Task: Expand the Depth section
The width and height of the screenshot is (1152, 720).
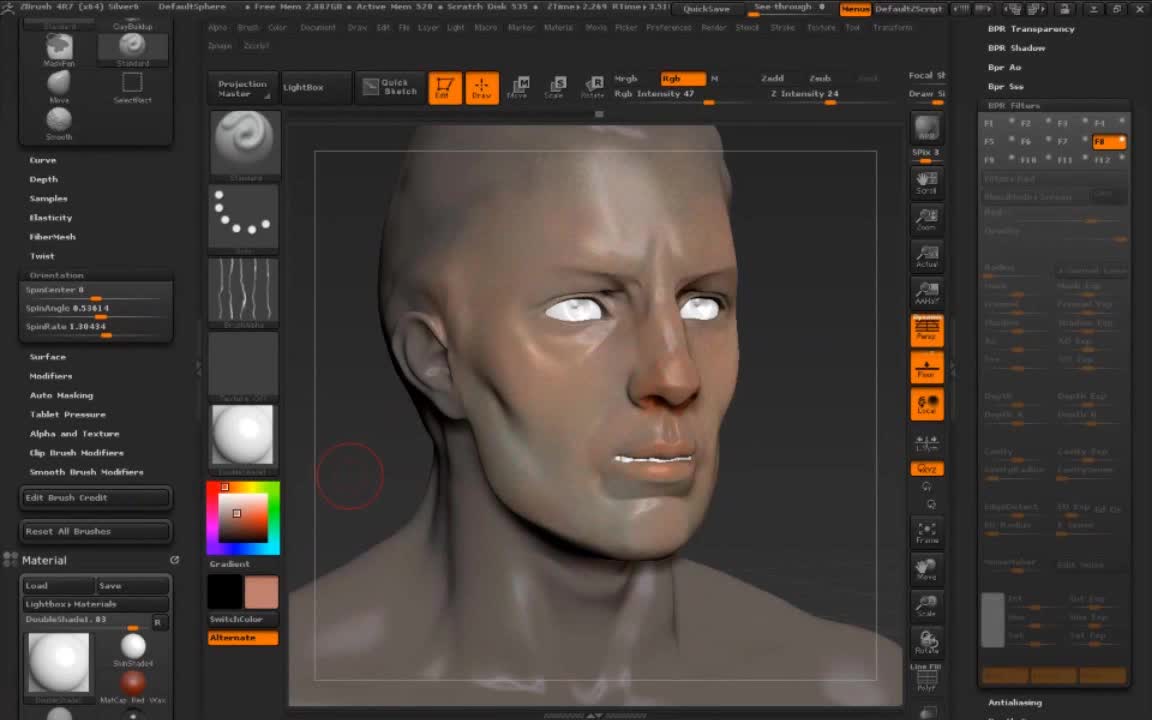Action: [43, 179]
